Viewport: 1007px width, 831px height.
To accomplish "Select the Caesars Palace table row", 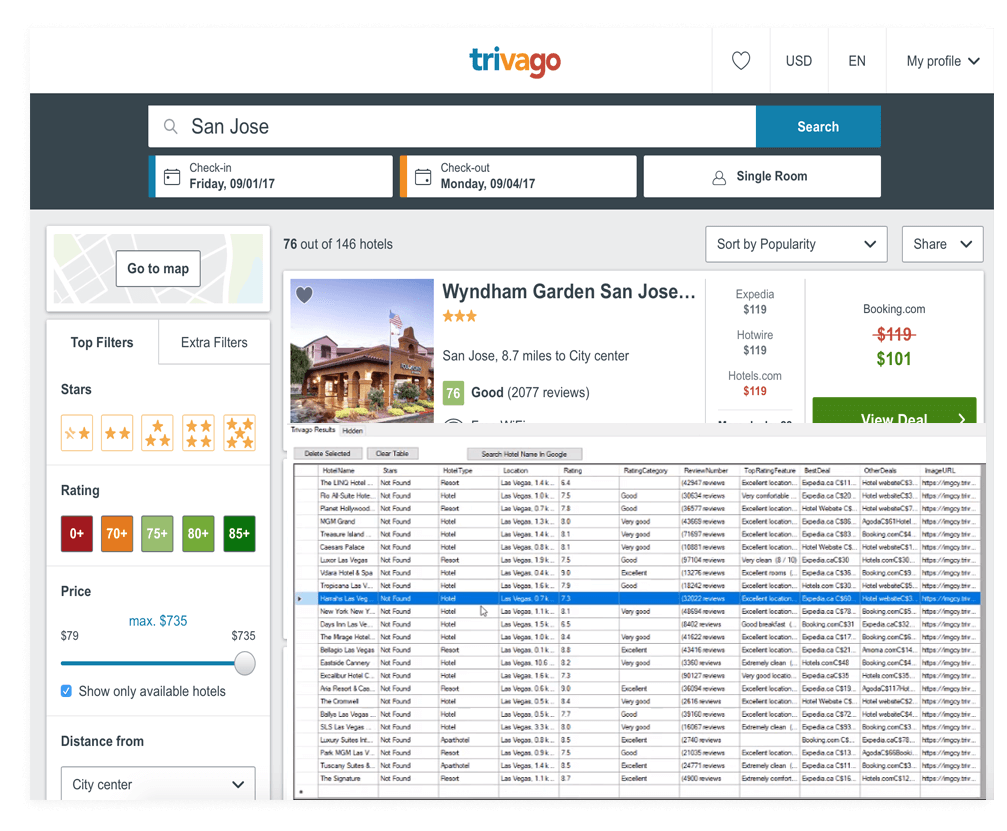I will tap(637, 547).
